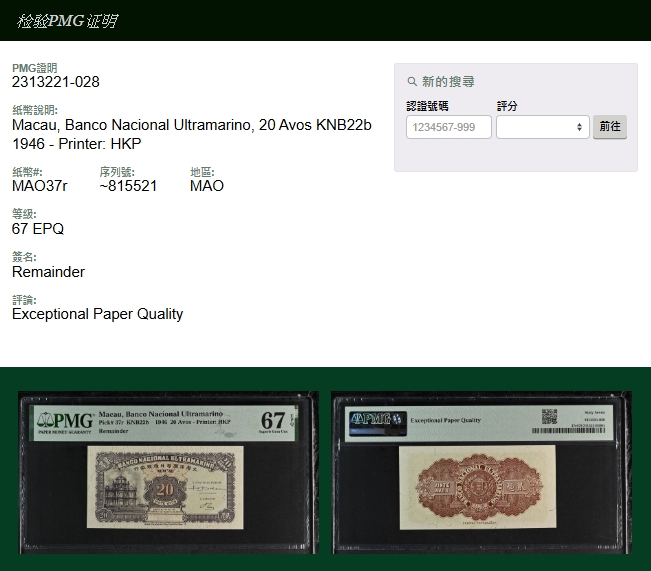Screen dimensions: 651x571
Task: Focus the 認證號碼 certificate number input
Action: pos(449,127)
